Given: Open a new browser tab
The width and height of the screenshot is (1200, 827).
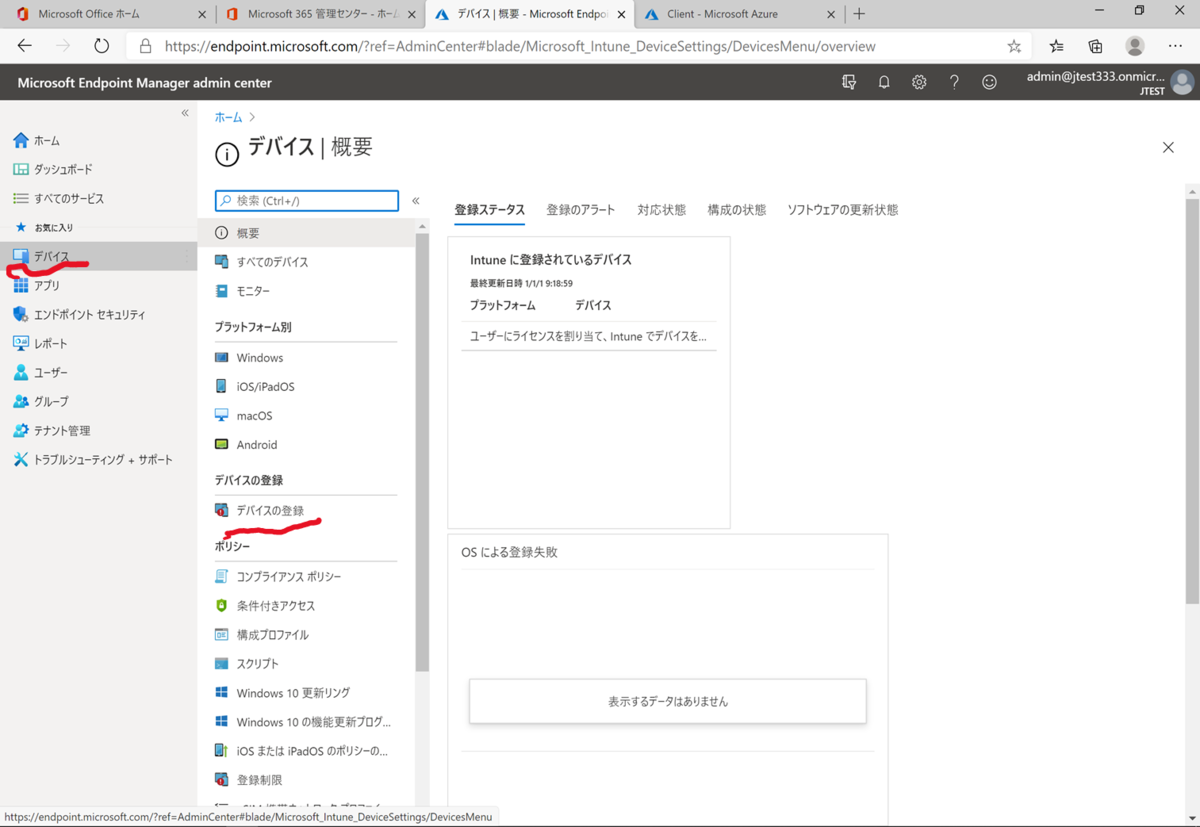Looking at the screenshot, I should tap(859, 14).
